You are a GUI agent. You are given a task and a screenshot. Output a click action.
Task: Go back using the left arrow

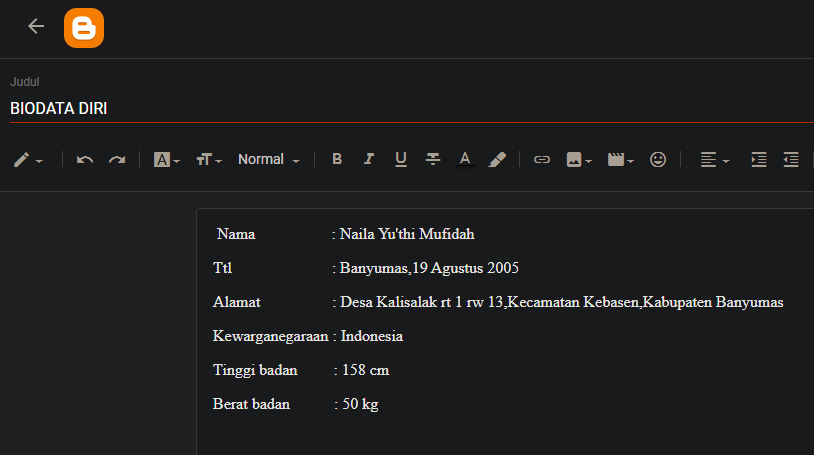36,26
